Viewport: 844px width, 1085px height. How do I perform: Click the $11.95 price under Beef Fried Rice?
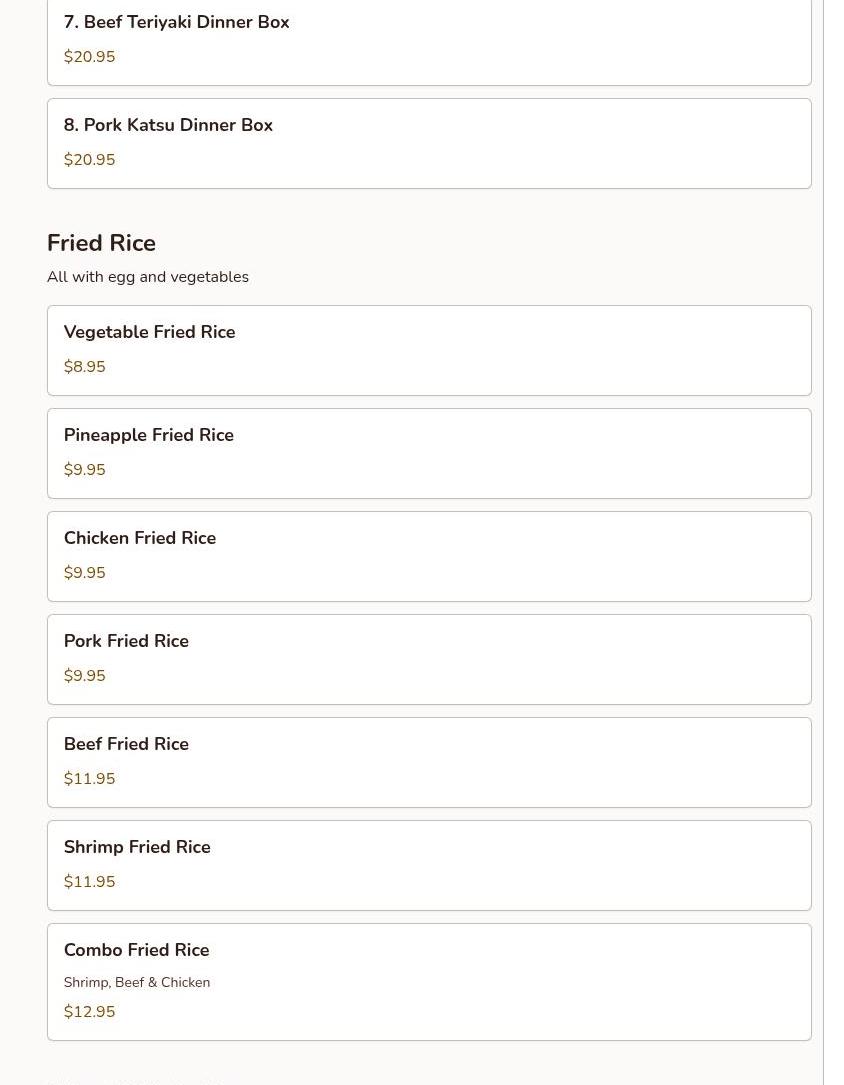89,779
